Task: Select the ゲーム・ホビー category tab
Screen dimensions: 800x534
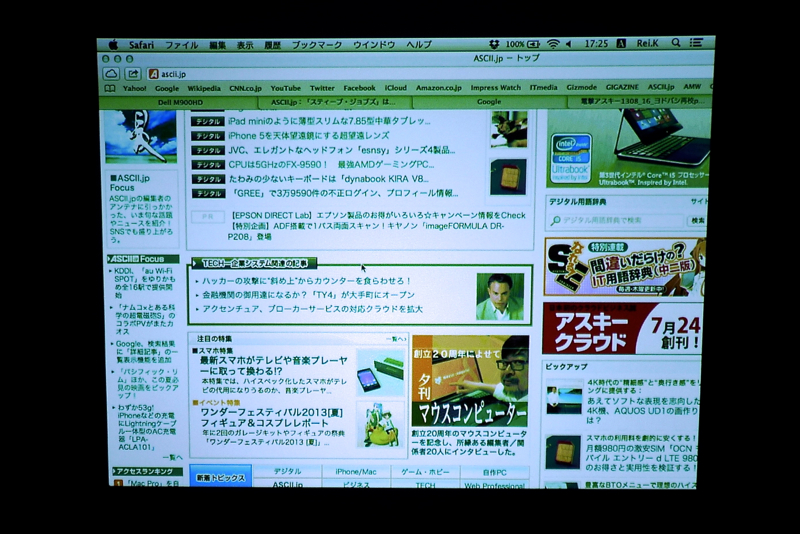Action: (x=426, y=472)
